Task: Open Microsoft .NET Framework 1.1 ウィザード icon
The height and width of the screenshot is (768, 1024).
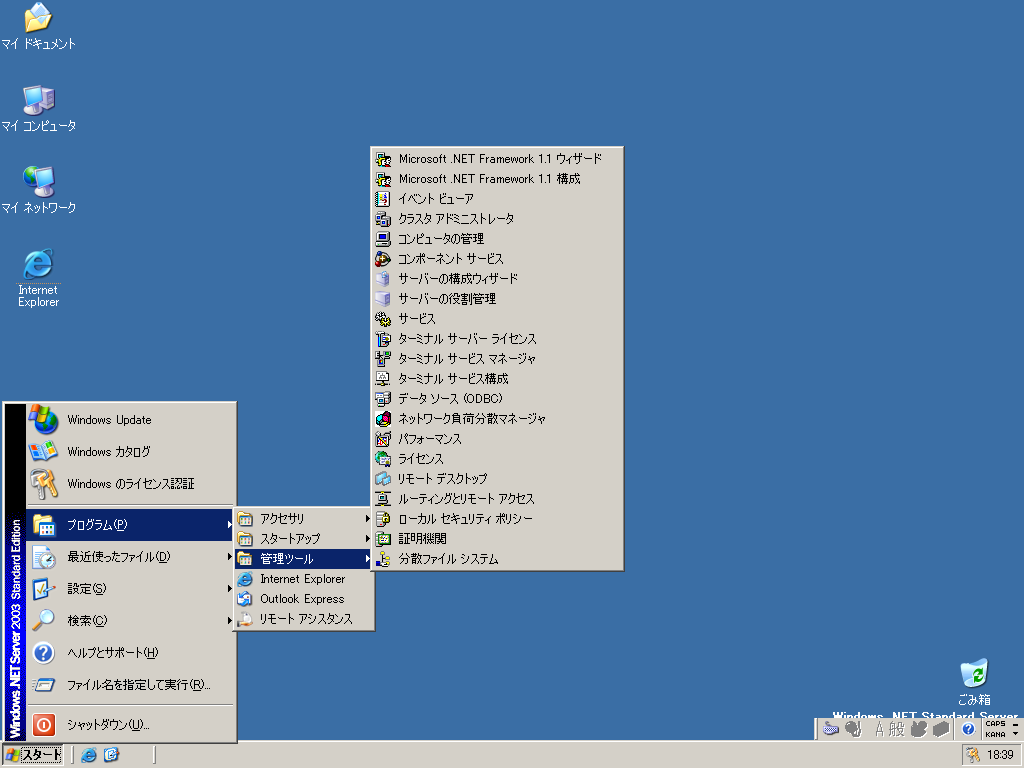Action: pos(383,159)
